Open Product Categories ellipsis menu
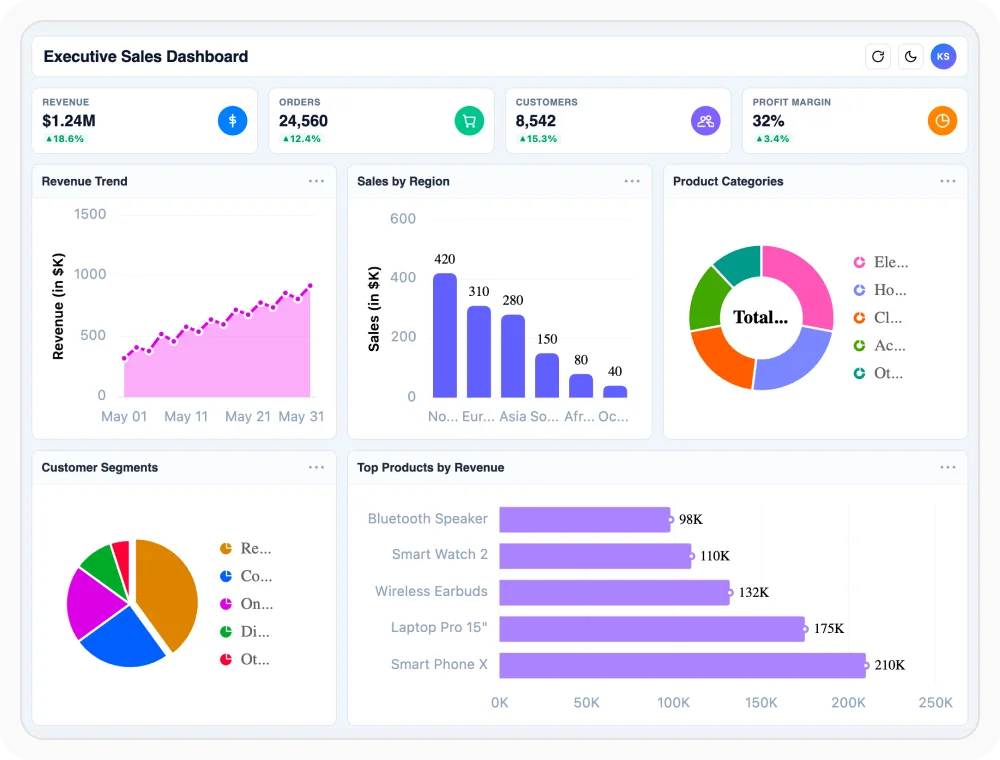The width and height of the screenshot is (1000, 760). click(948, 181)
